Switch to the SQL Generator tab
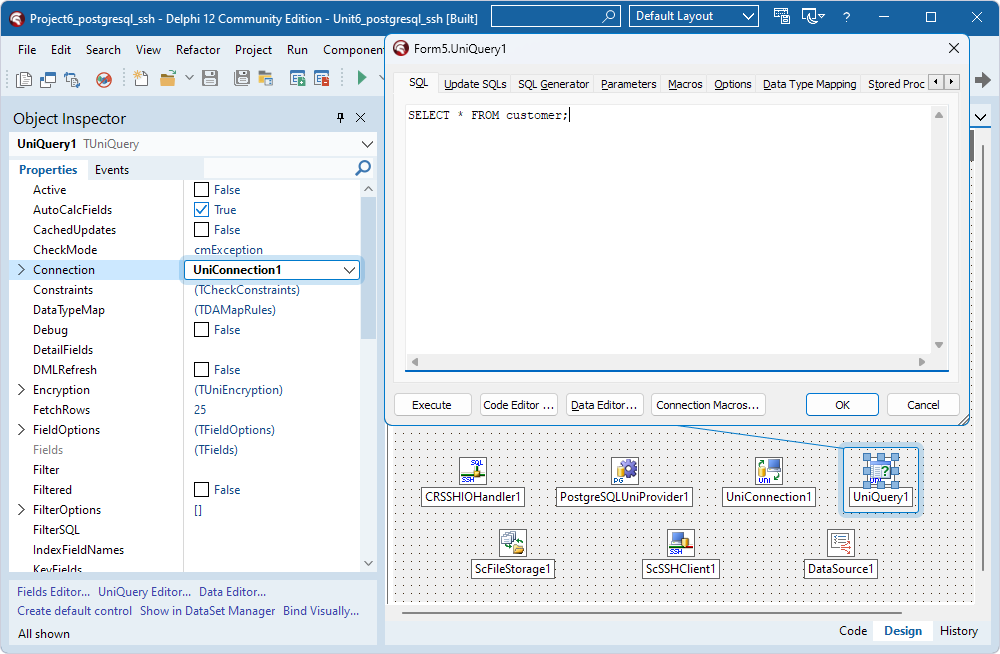This screenshot has width=1000, height=654. [553, 84]
